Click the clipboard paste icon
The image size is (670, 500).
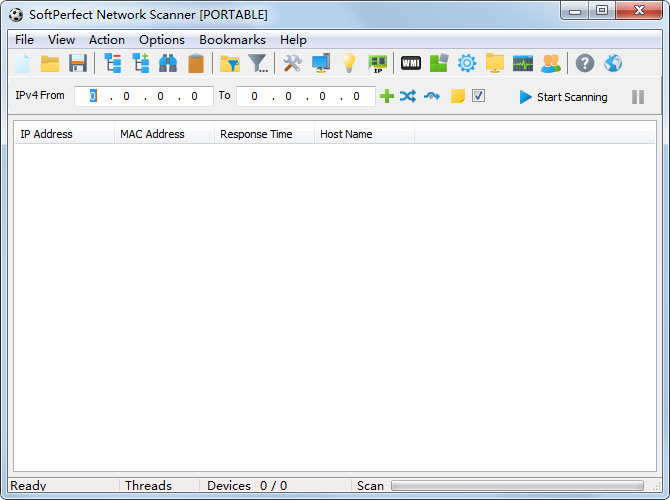pos(196,64)
